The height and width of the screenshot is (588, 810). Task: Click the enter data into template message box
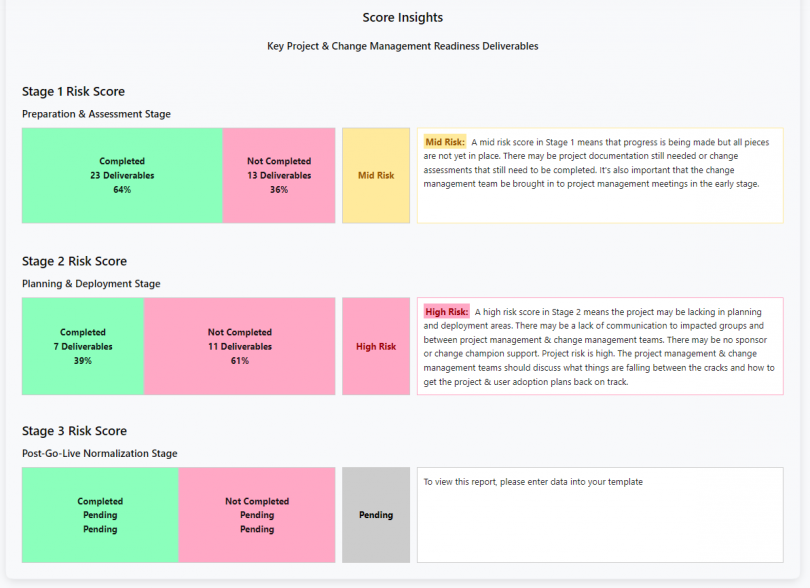(600, 515)
